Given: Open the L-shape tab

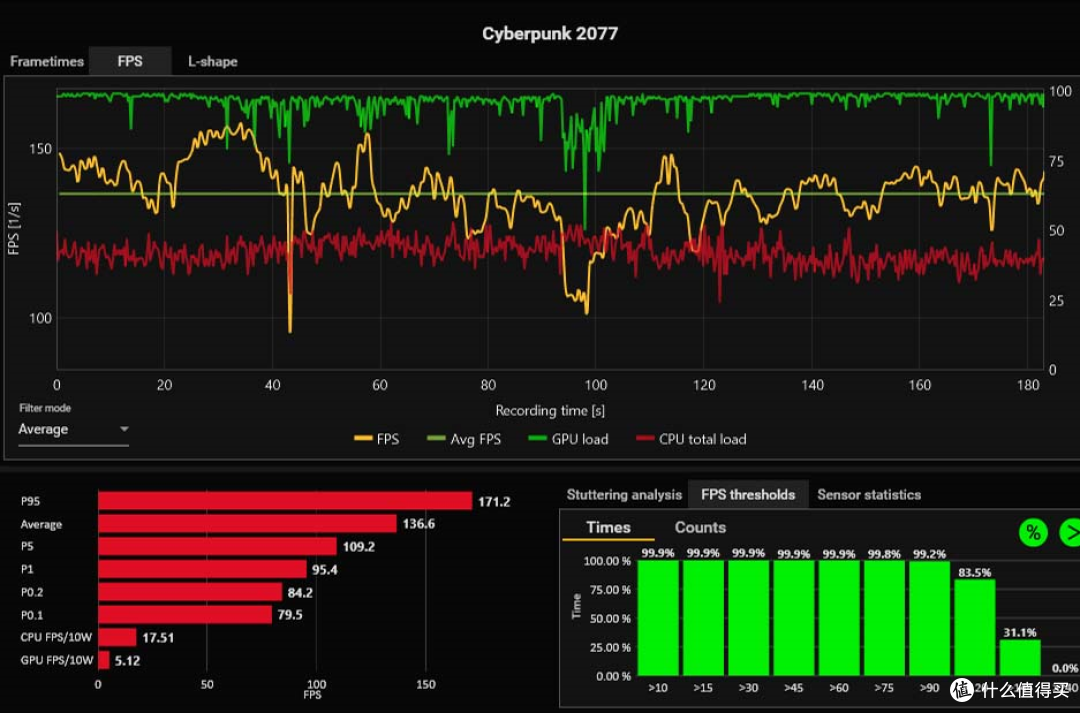Looking at the screenshot, I should [x=213, y=61].
